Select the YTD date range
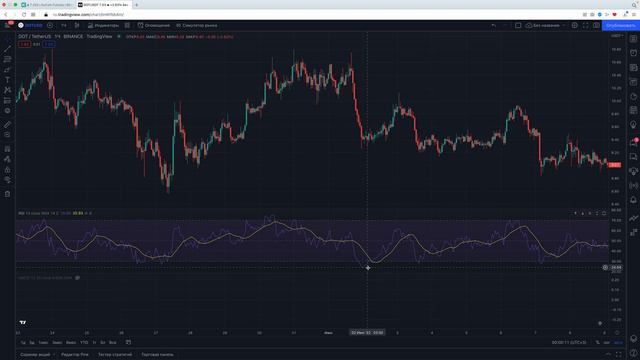The image size is (640, 360). (84, 342)
